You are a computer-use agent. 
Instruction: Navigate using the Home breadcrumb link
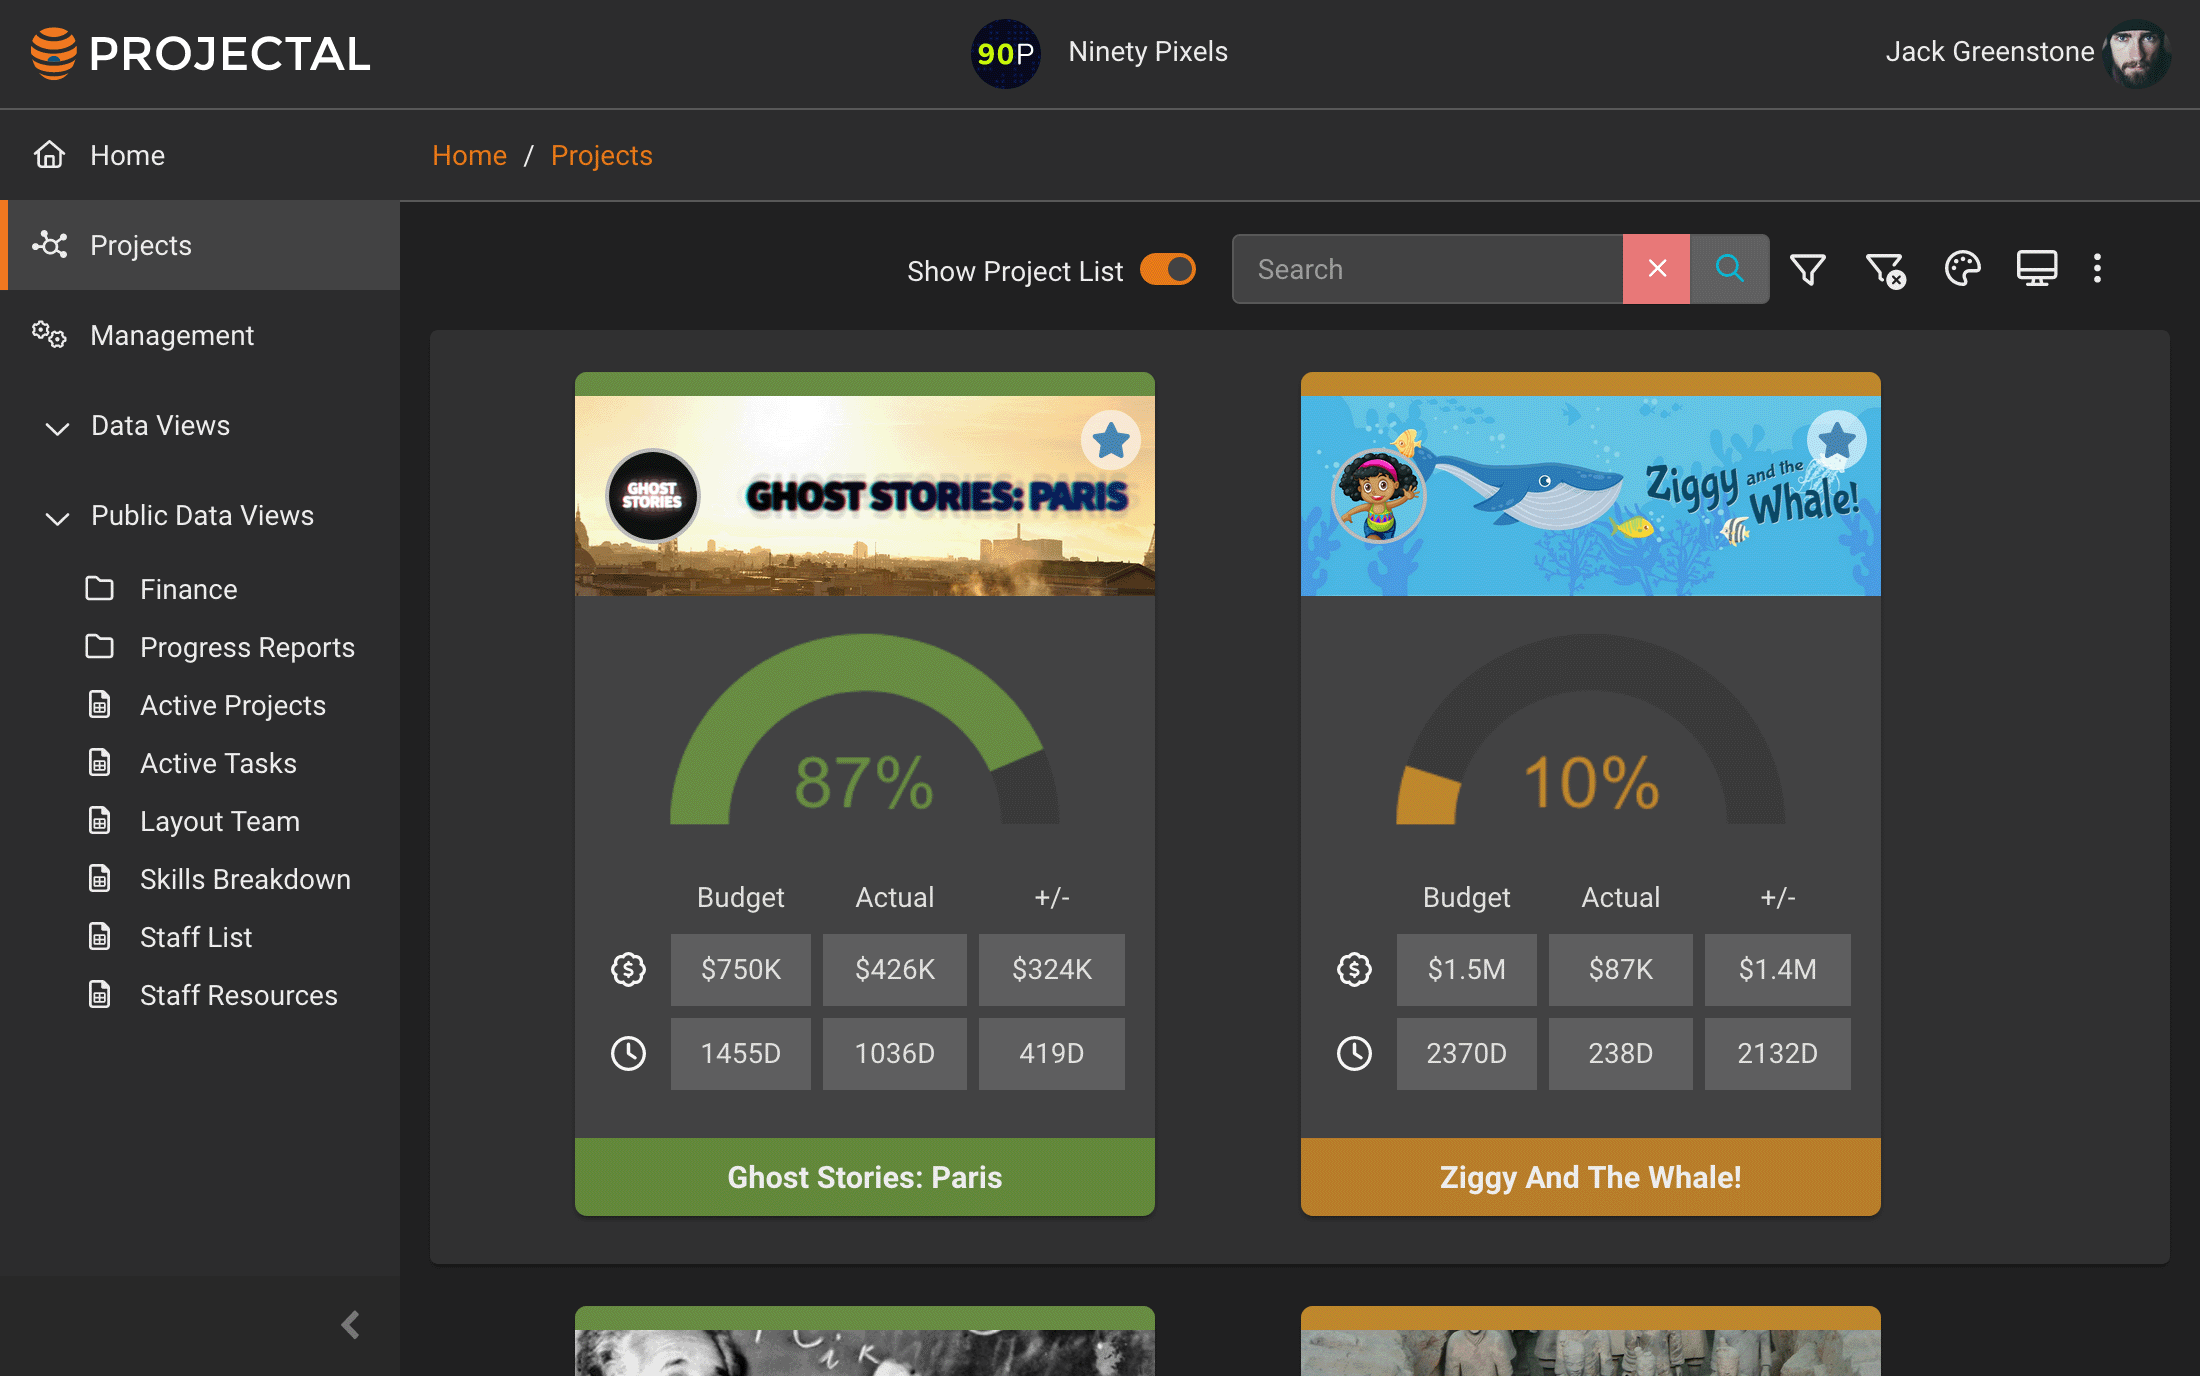point(469,155)
